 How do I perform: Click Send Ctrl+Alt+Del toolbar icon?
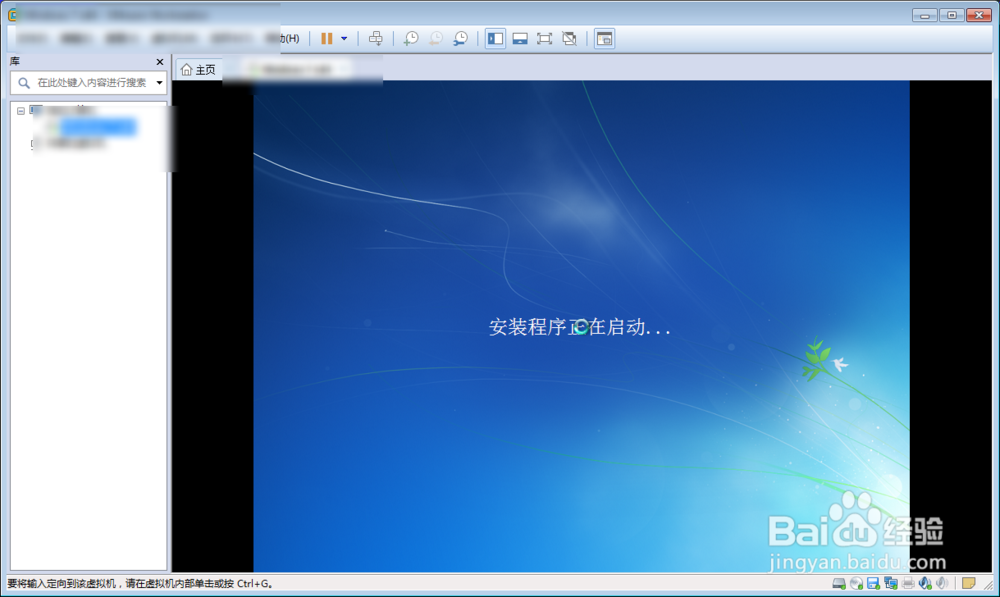pyautogui.click(x=376, y=39)
